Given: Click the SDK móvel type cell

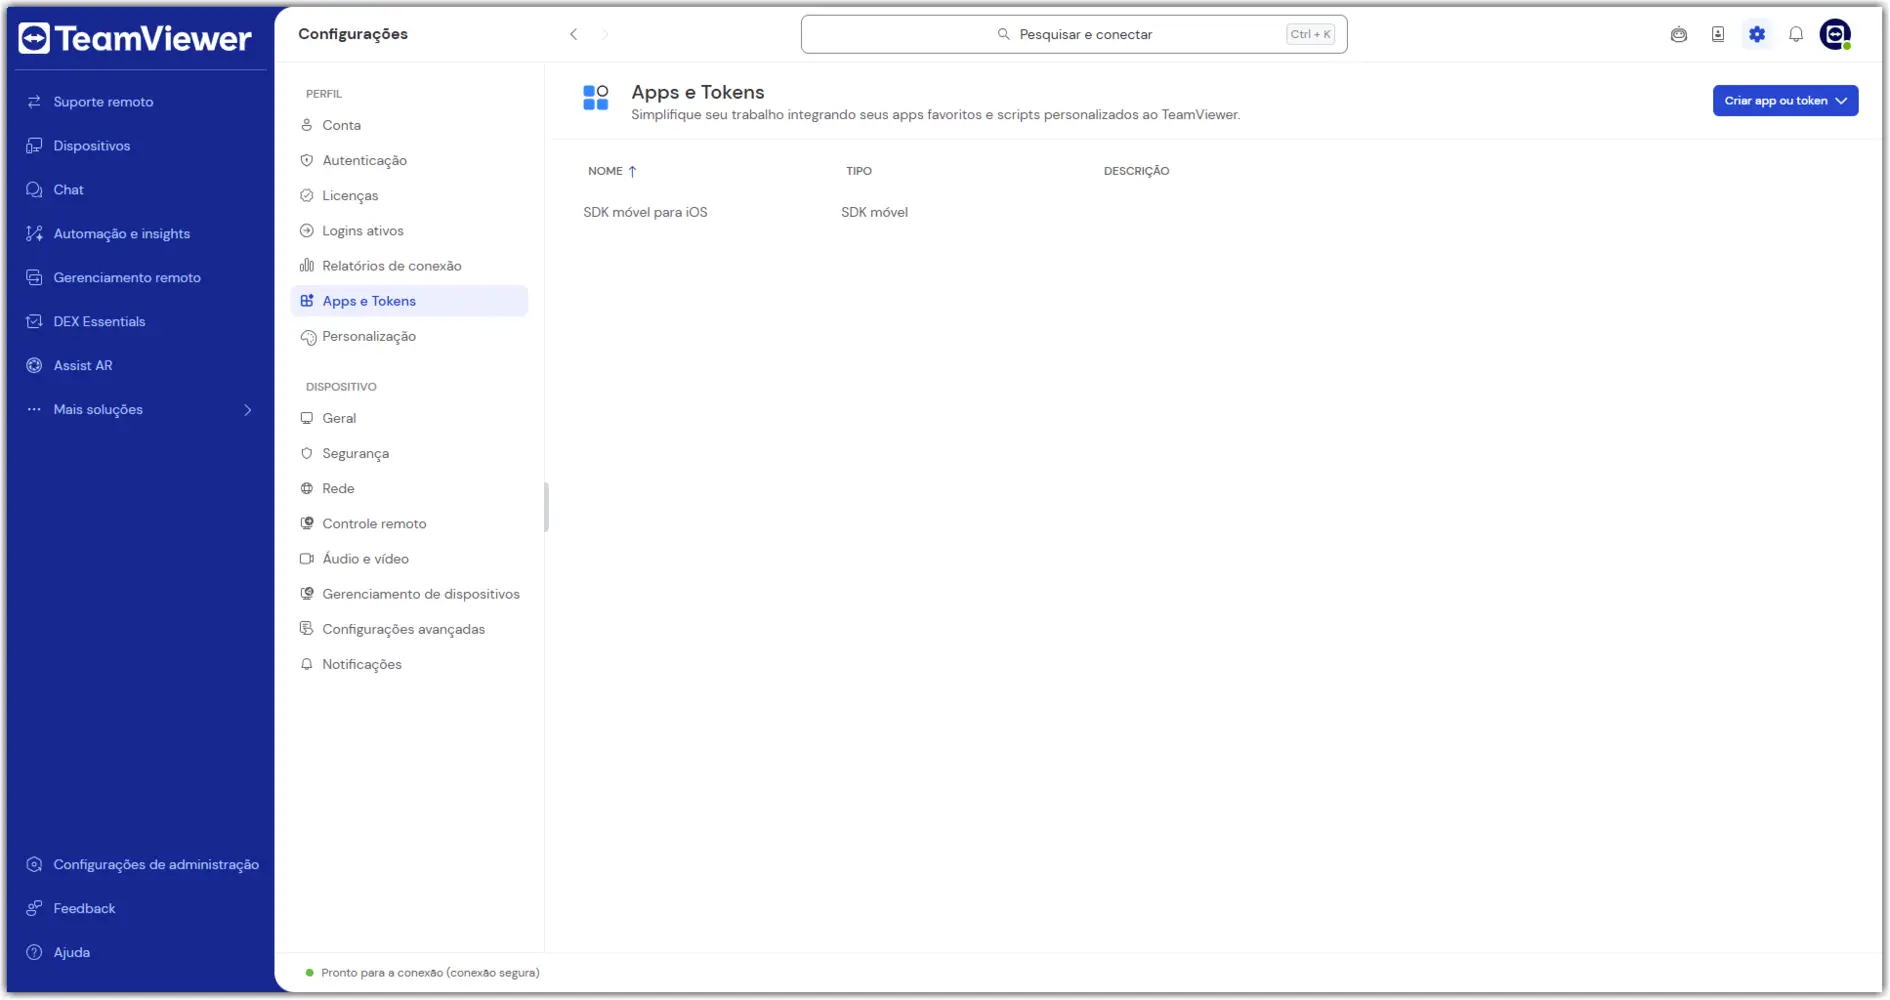Looking at the screenshot, I should (x=874, y=212).
